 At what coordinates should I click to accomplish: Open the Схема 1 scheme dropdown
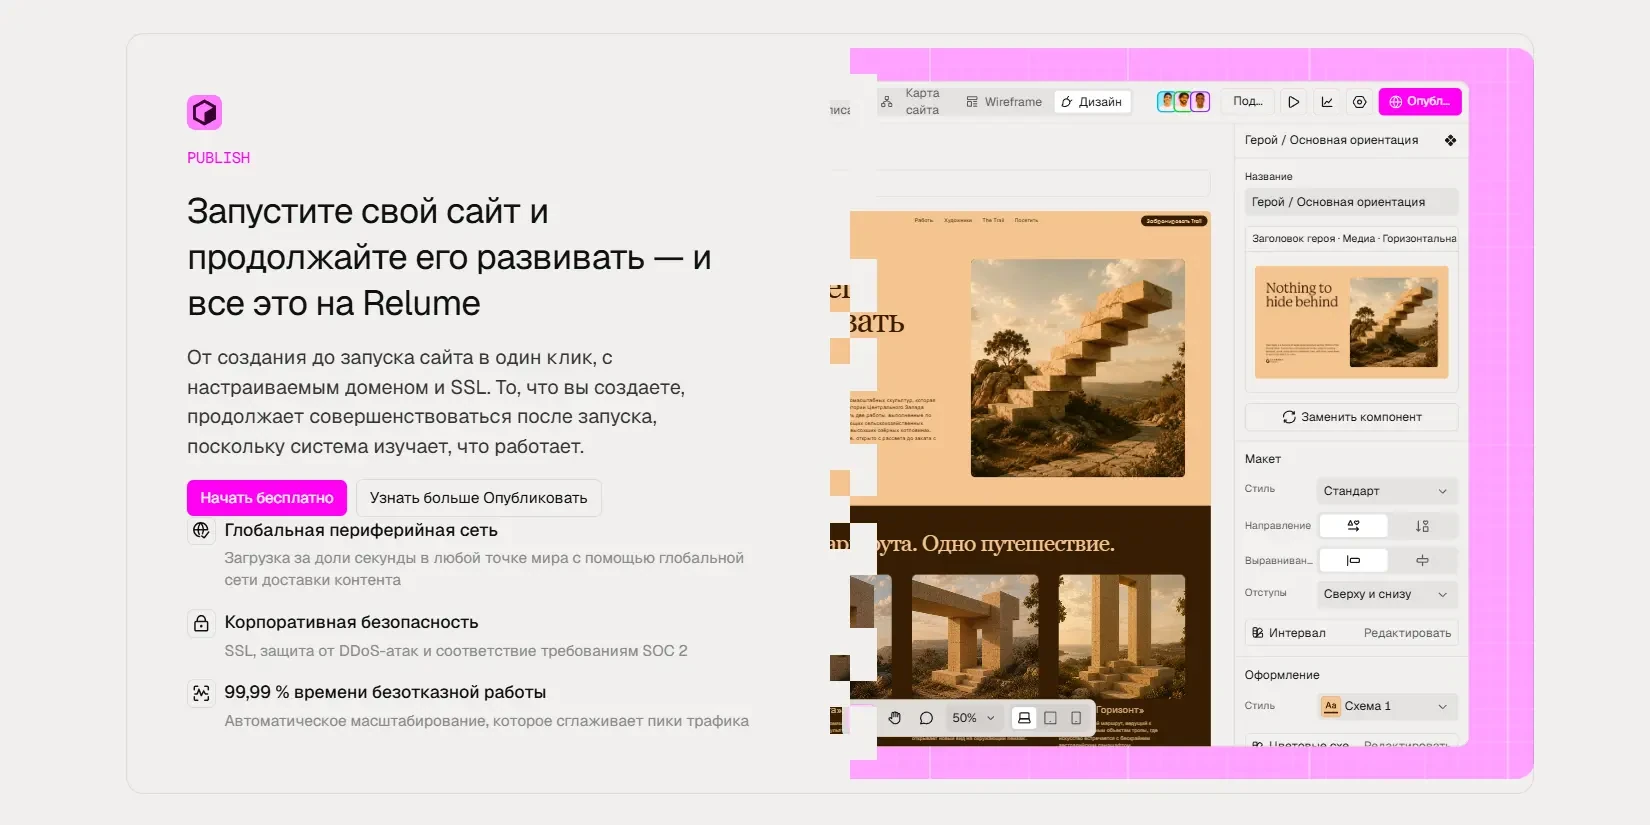pyautogui.click(x=1386, y=706)
